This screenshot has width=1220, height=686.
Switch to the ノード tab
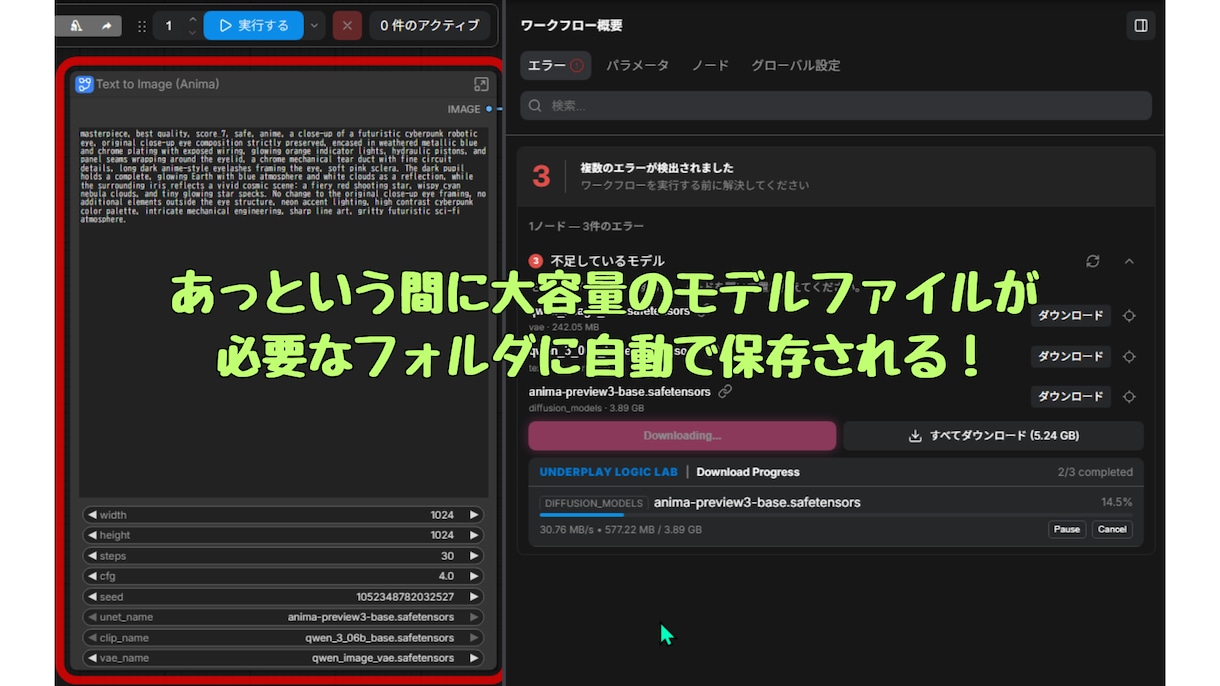tap(710, 65)
